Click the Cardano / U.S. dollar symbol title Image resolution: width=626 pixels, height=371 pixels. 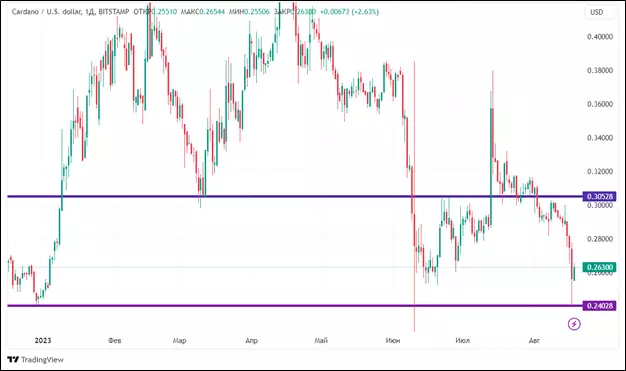(47, 12)
